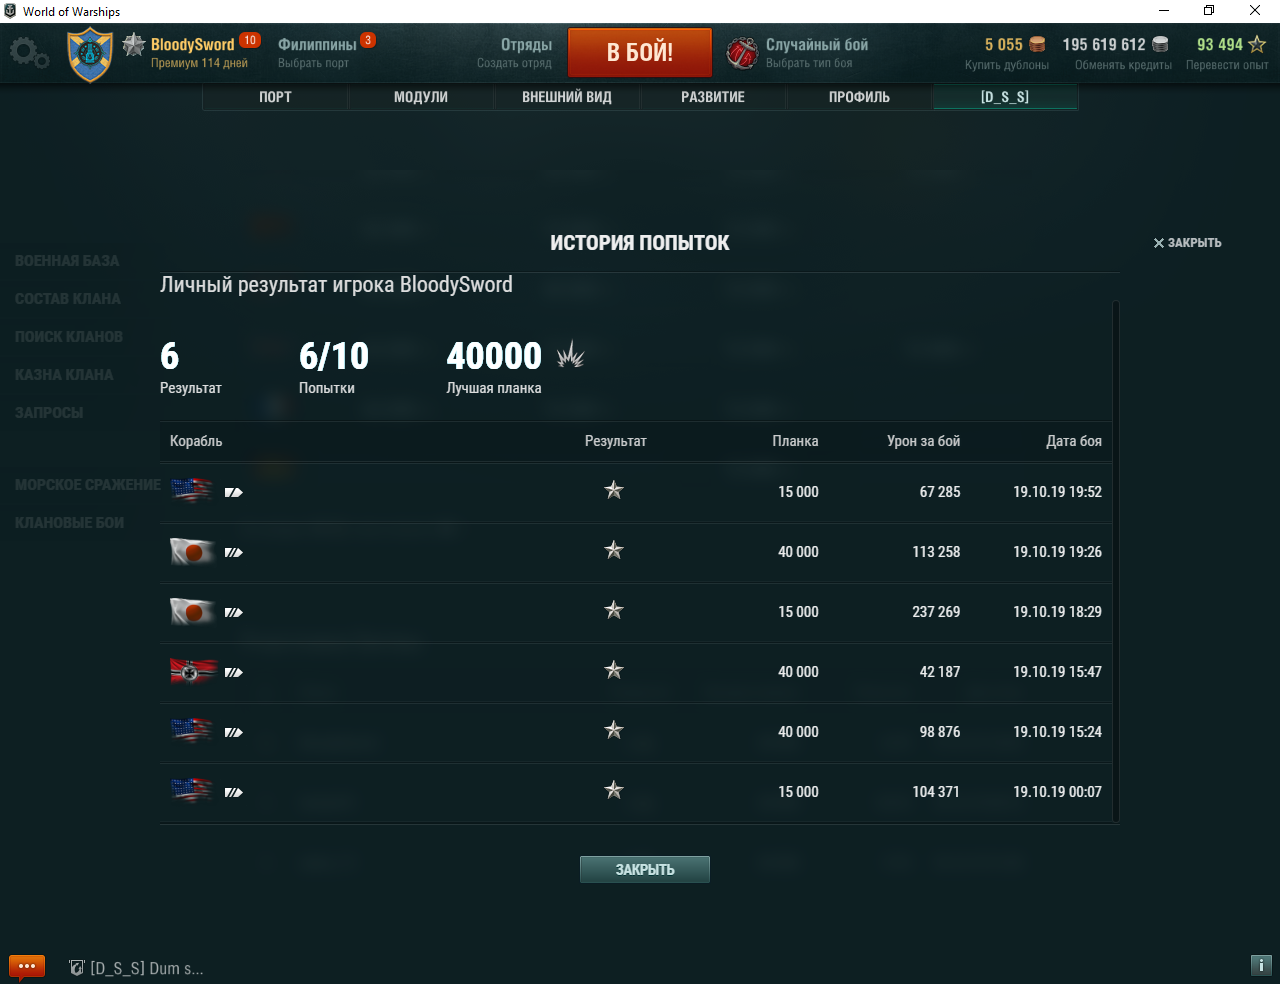Click Japanese flag for 113 258 damage row
Image resolution: width=1280 pixels, height=984 pixels.
click(192, 551)
